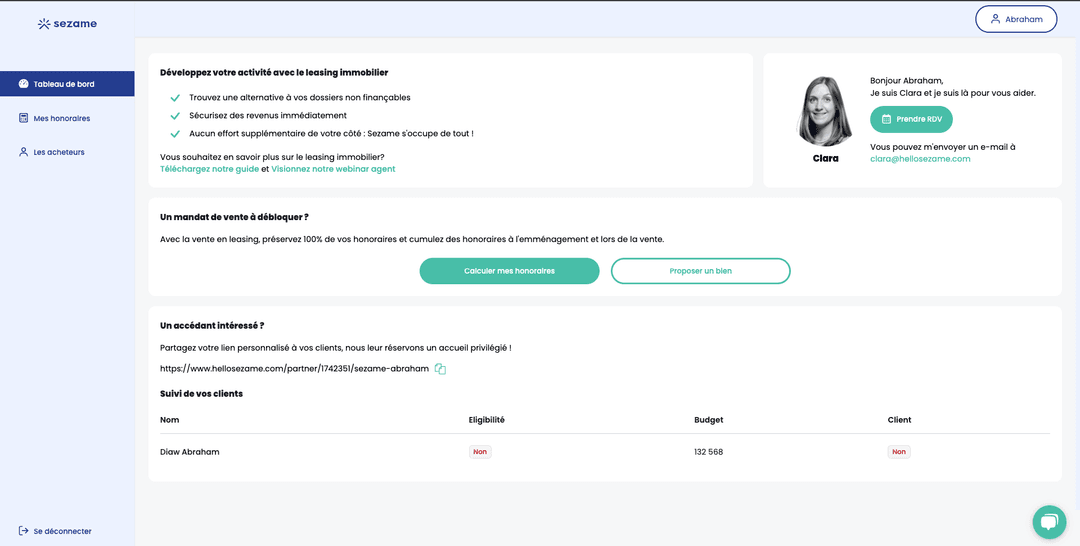Copy the personalized partner link
The height and width of the screenshot is (546, 1080).
coord(440,369)
